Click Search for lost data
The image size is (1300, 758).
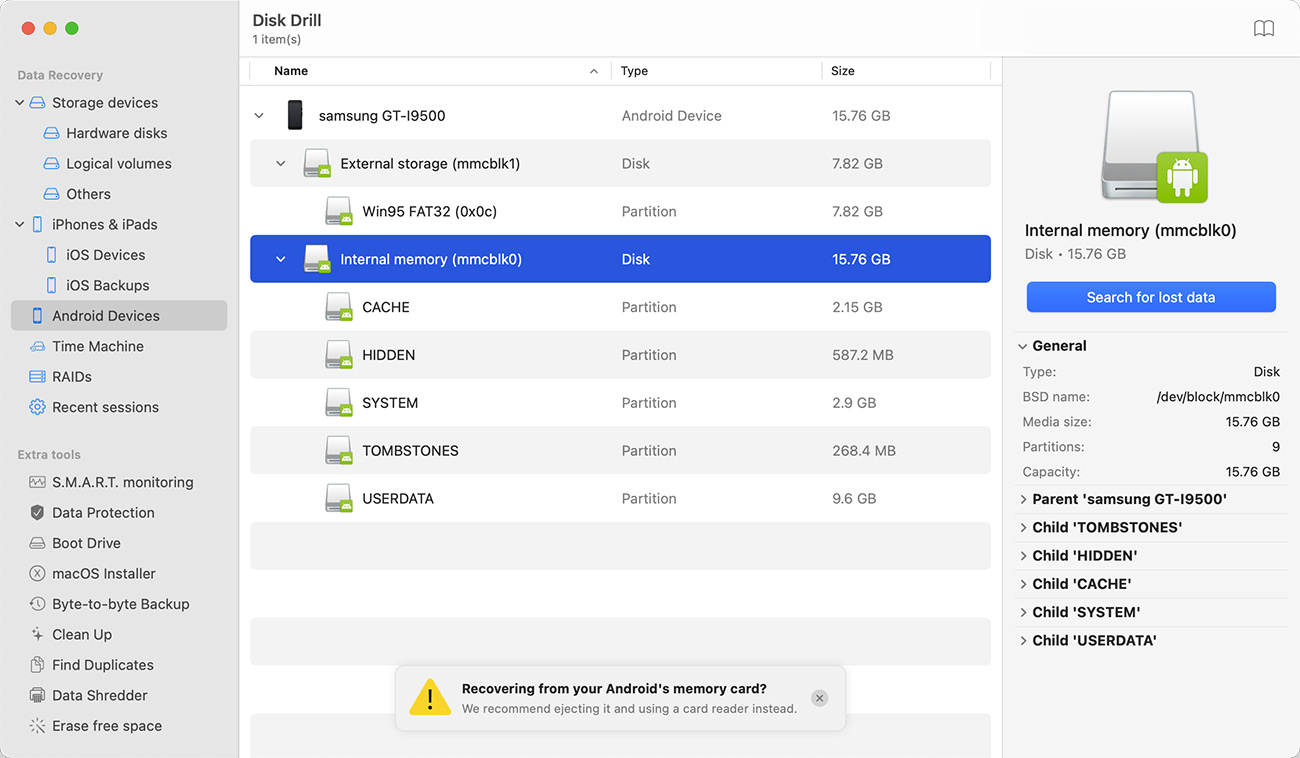(1150, 297)
